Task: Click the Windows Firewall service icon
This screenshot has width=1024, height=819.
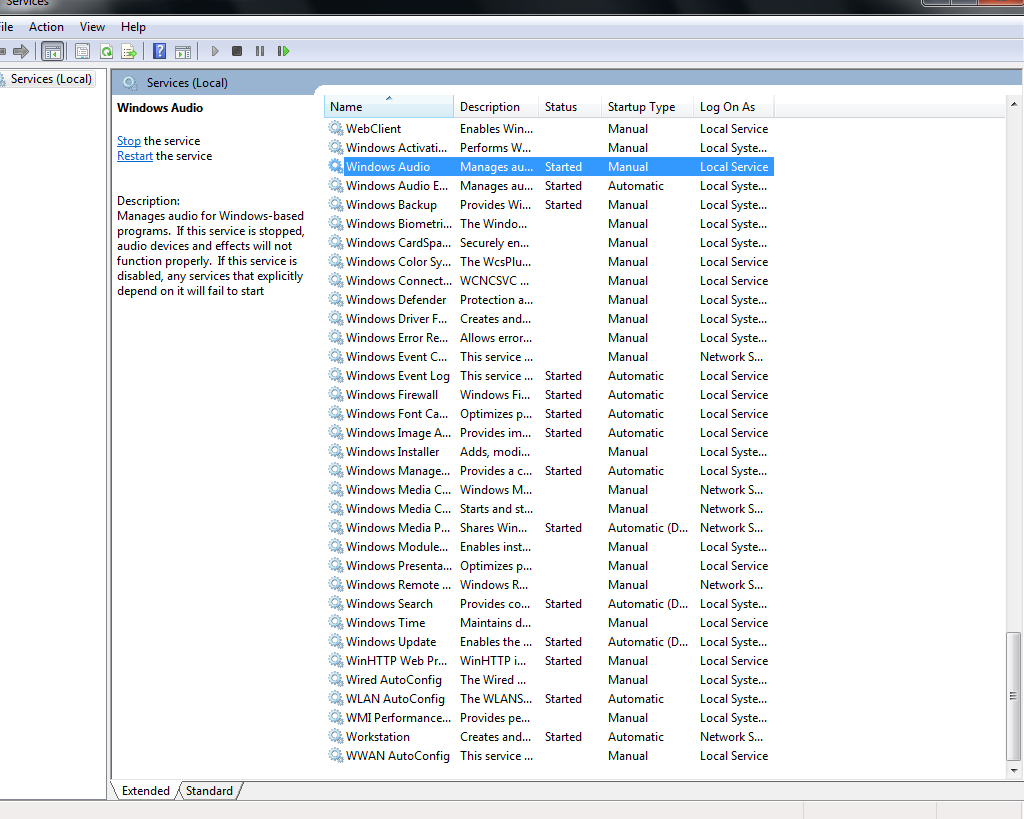Action: (336, 394)
